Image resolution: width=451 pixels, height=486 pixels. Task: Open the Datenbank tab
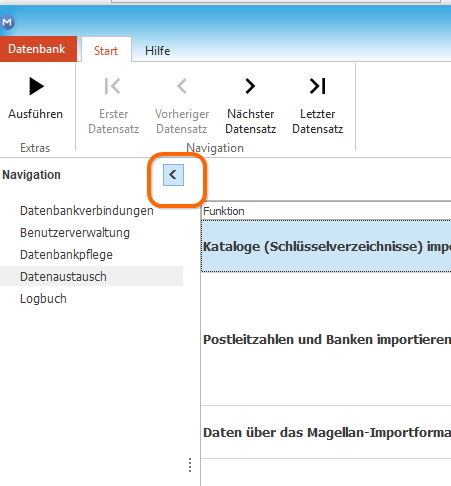click(38, 49)
